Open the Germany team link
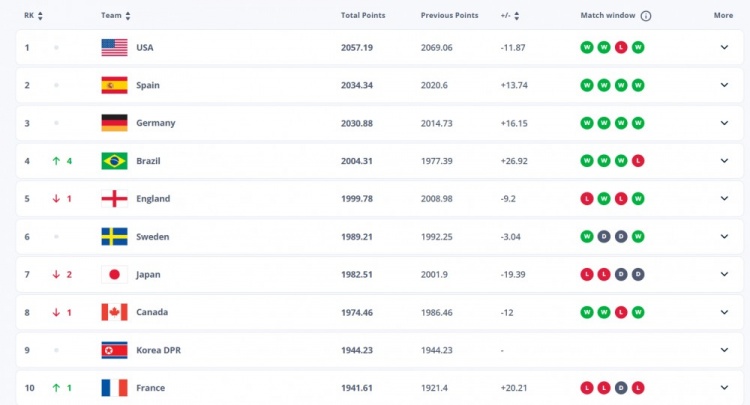Image resolution: width=750 pixels, height=405 pixels. (155, 123)
